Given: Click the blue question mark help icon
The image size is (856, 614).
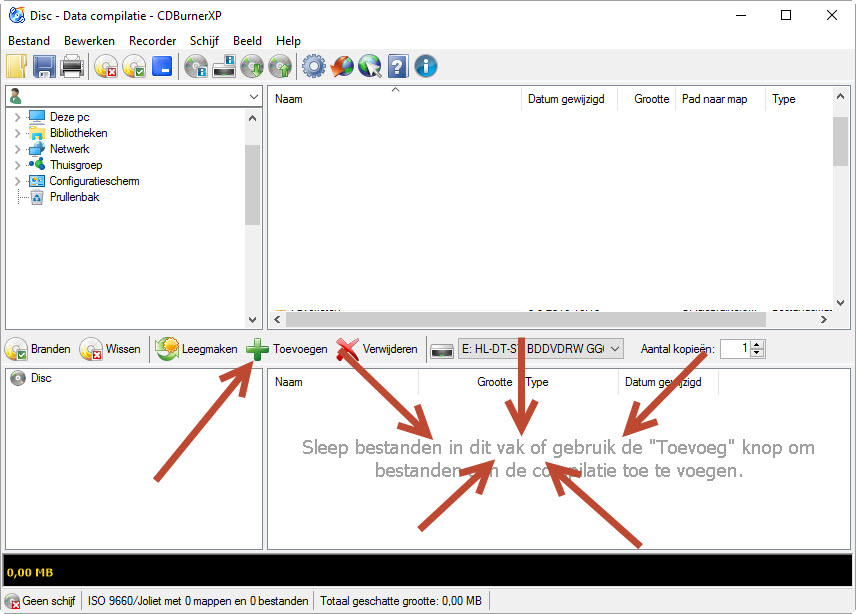Looking at the screenshot, I should (x=398, y=67).
